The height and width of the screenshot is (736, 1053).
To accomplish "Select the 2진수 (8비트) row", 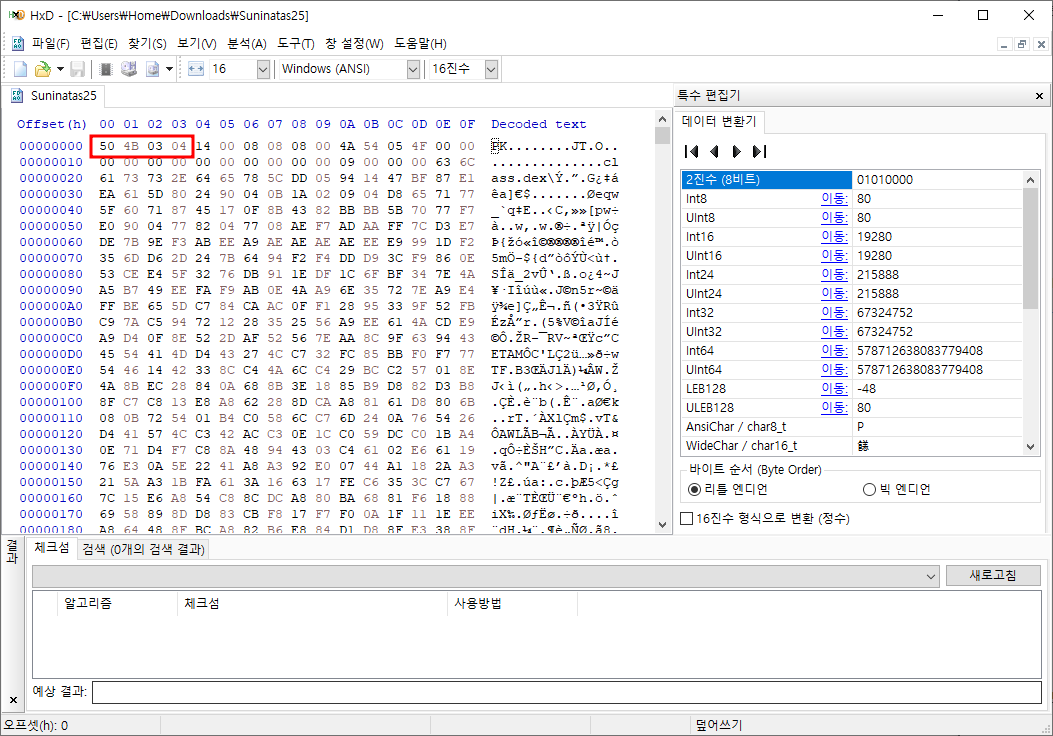I will point(852,180).
